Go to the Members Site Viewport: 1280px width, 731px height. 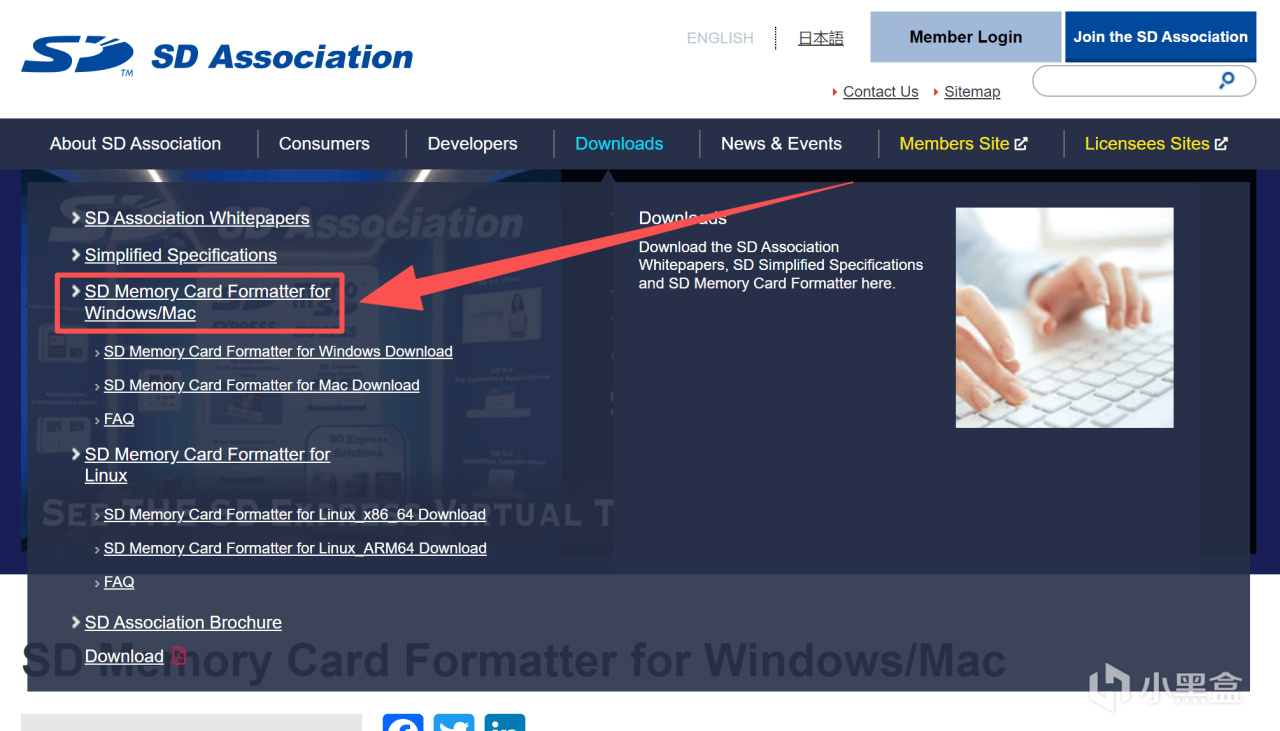tap(963, 144)
